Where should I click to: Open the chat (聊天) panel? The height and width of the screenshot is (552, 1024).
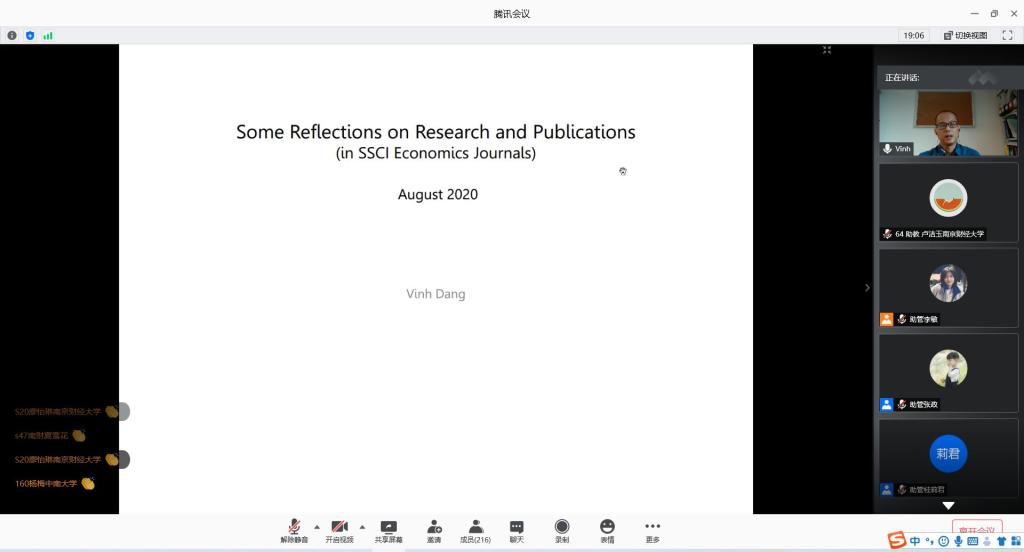516,531
